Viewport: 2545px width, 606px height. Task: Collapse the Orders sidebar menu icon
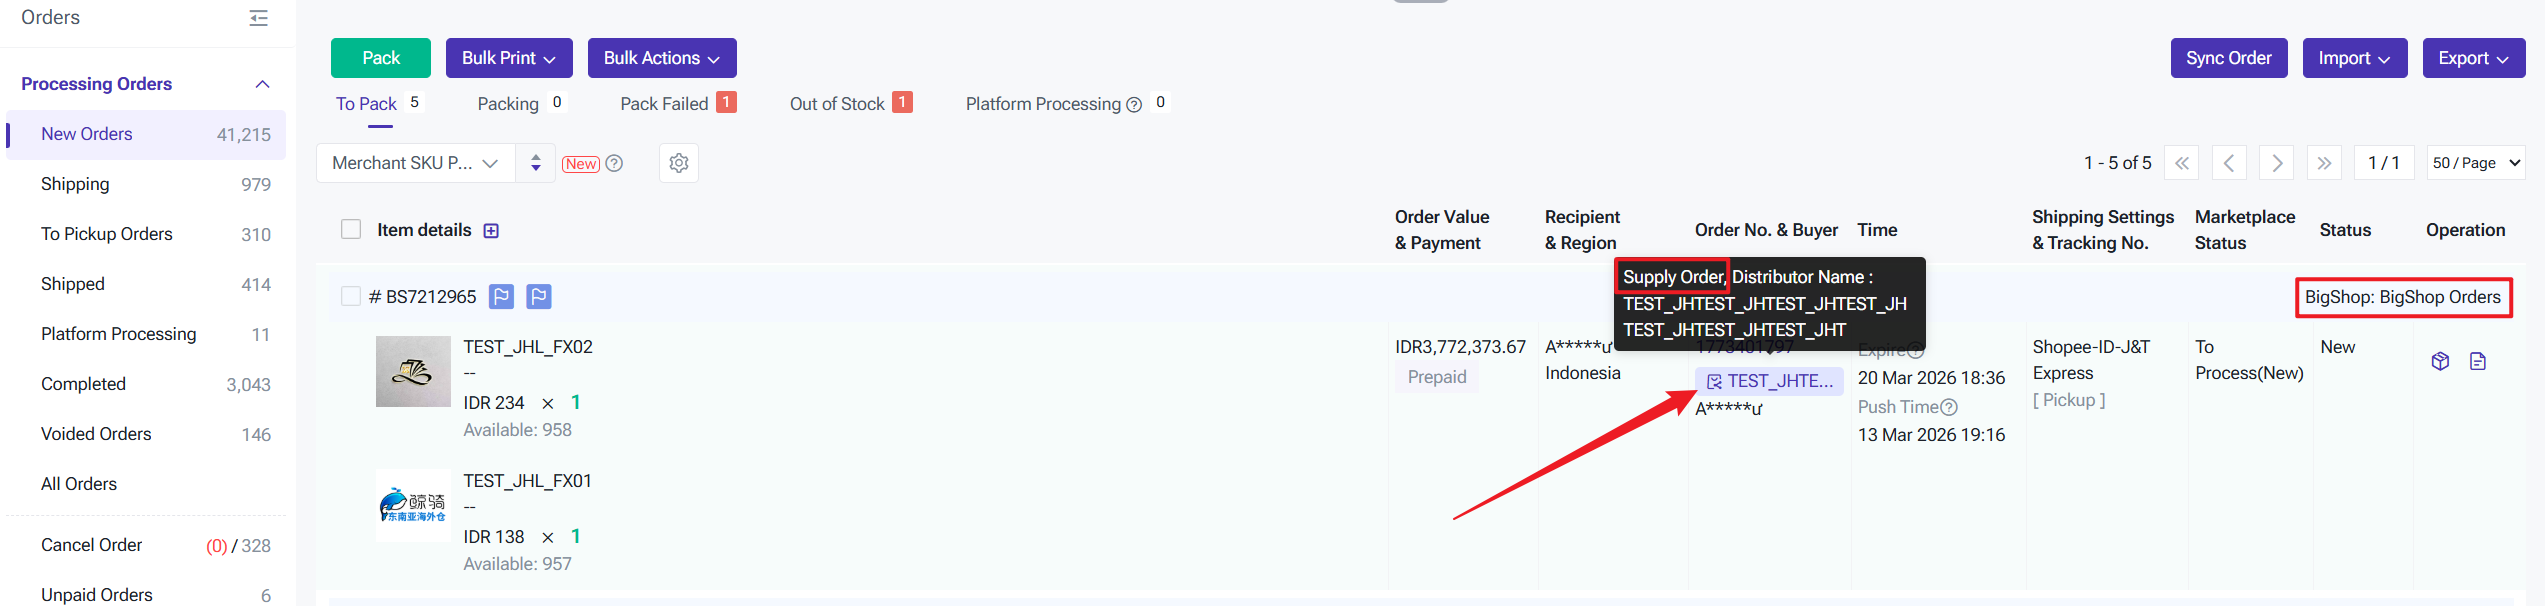click(258, 18)
